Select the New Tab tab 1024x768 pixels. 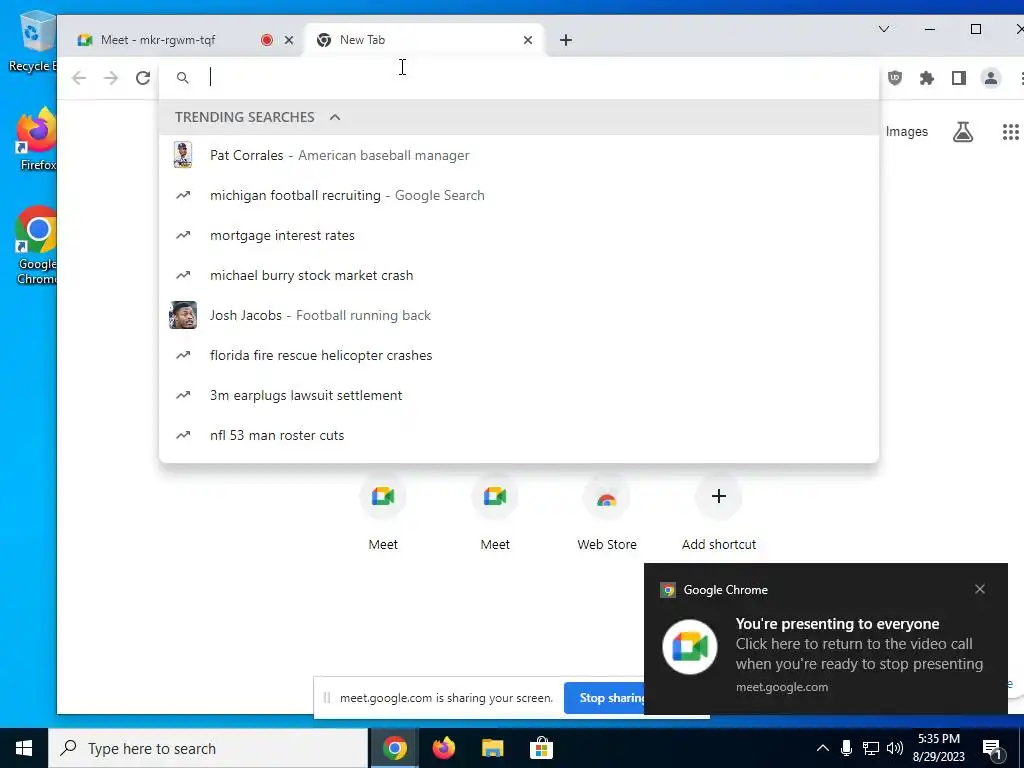click(x=423, y=40)
